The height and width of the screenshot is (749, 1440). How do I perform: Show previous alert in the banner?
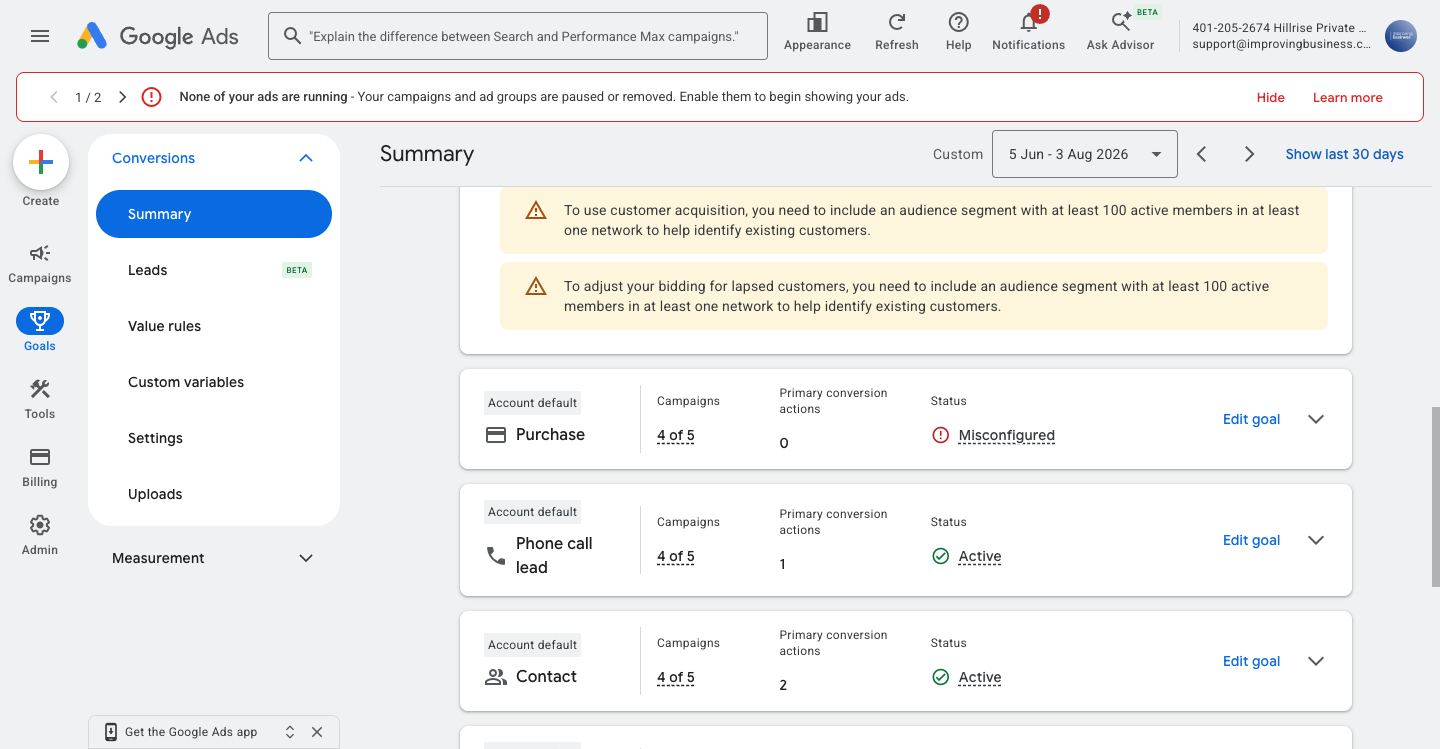(x=54, y=97)
